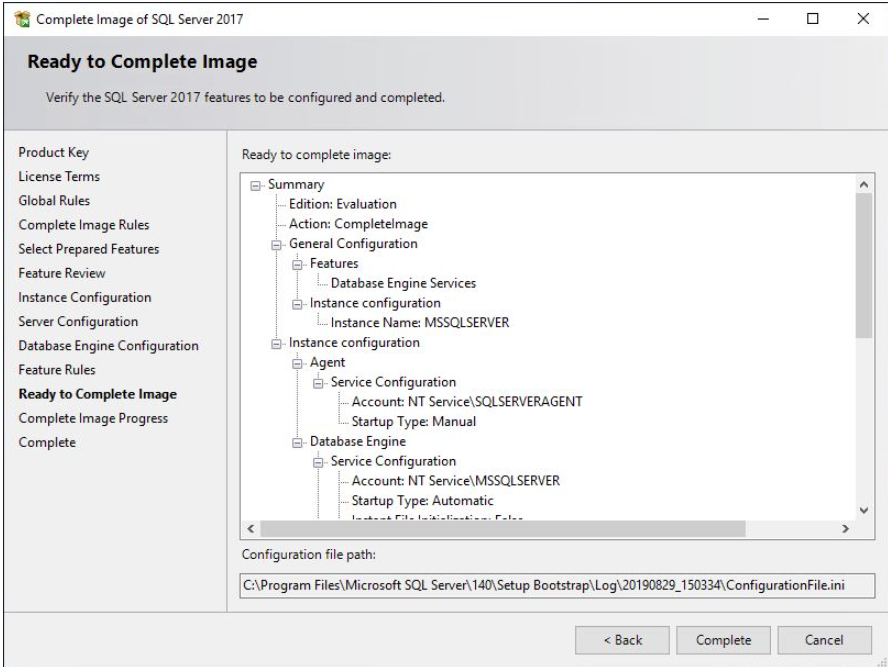The width and height of the screenshot is (888, 667).
Task: Select 'Database Engine Services' tree row
Action: 403,283
